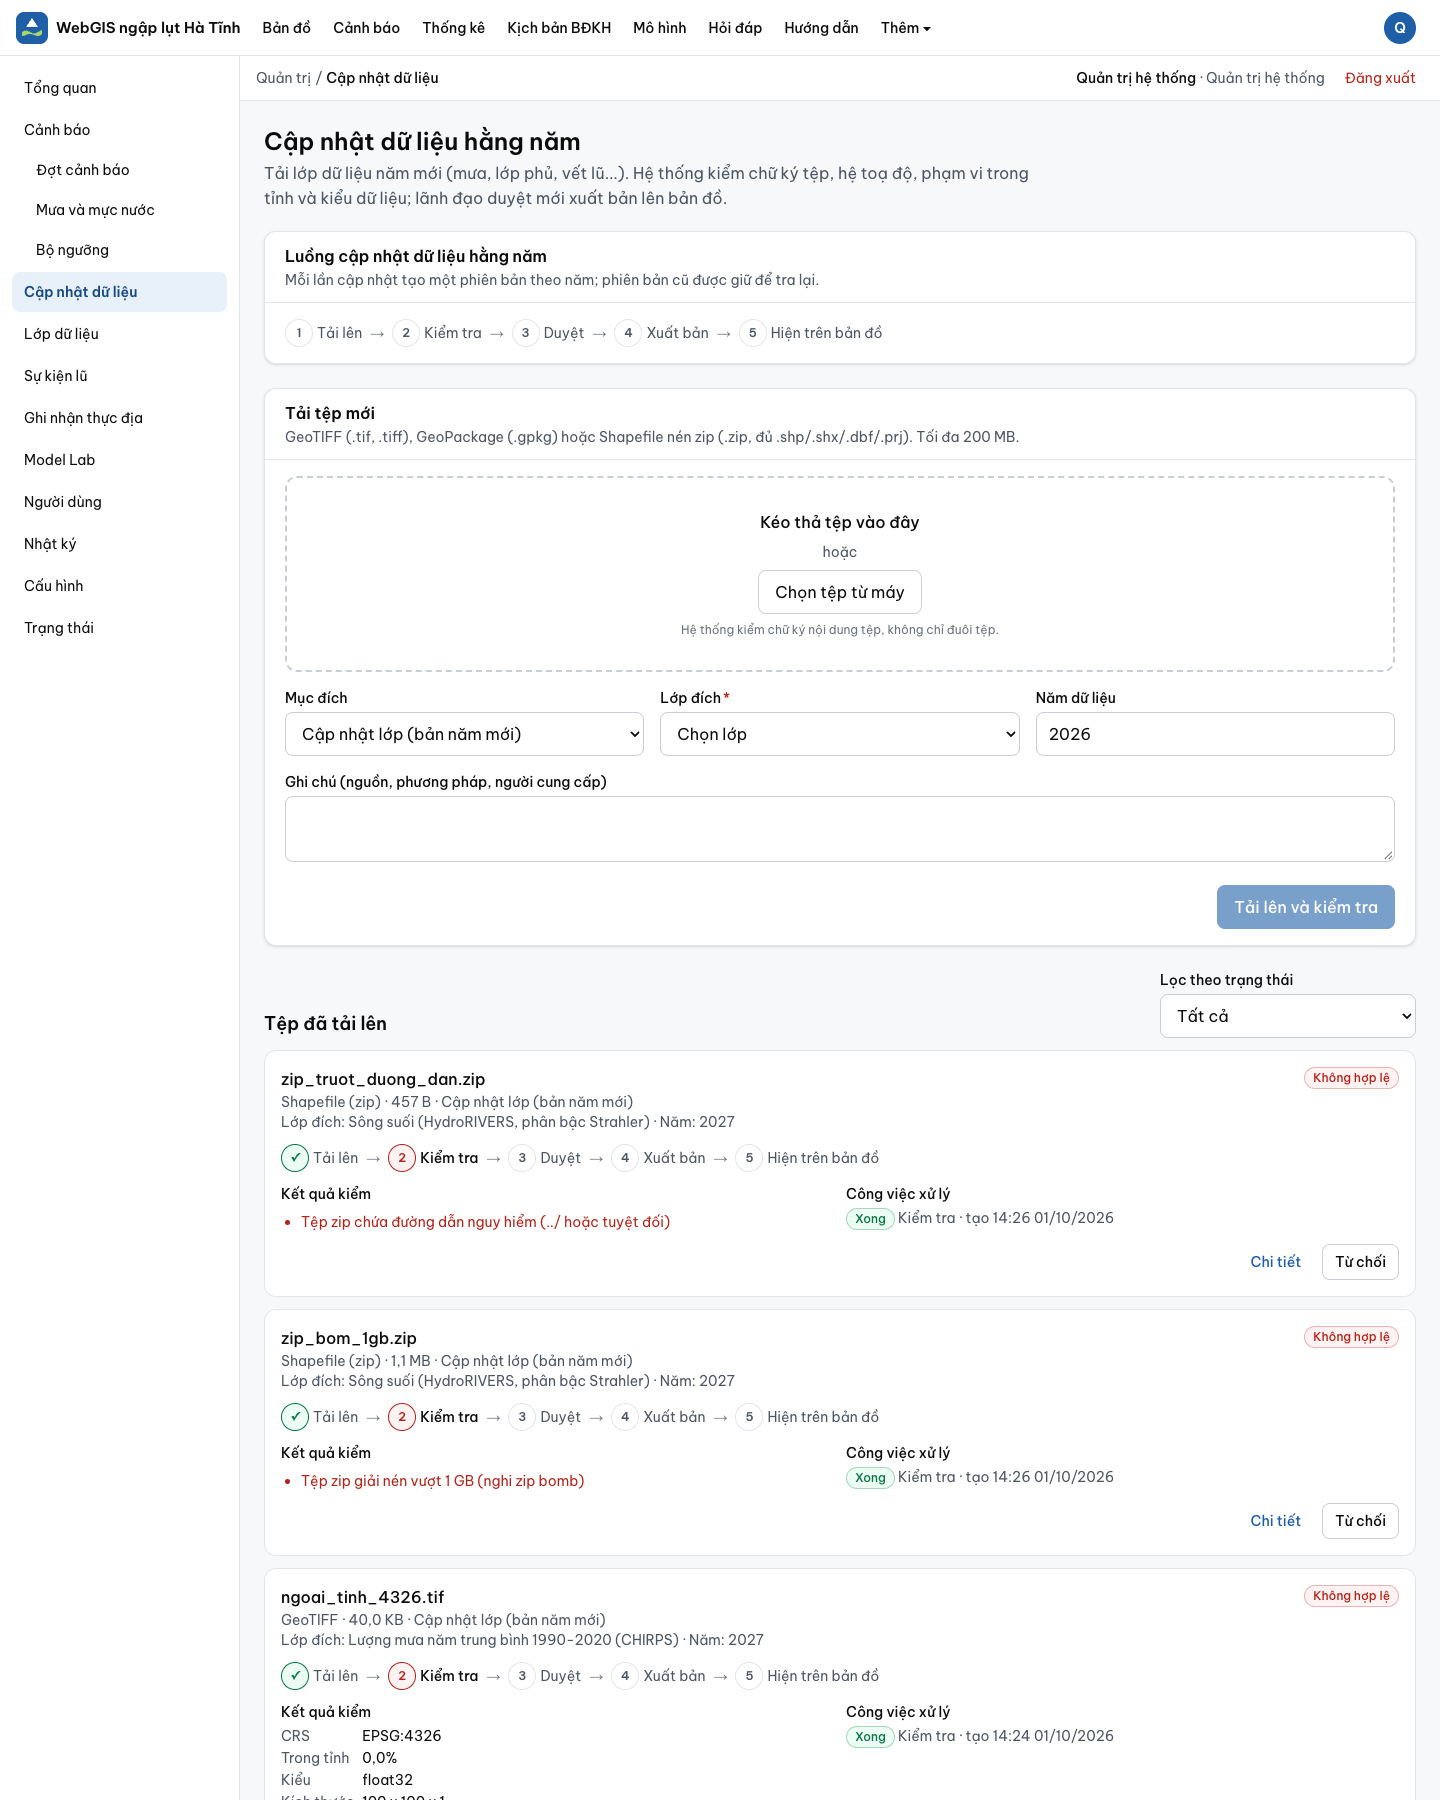
Task: Open Chi tiết for zip_bom_1gb.zip
Action: pyautogui.click(x=1275, y=1521)
